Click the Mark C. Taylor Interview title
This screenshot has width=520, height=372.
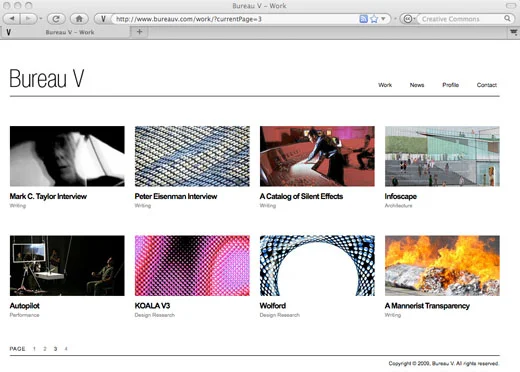point(48,196)
